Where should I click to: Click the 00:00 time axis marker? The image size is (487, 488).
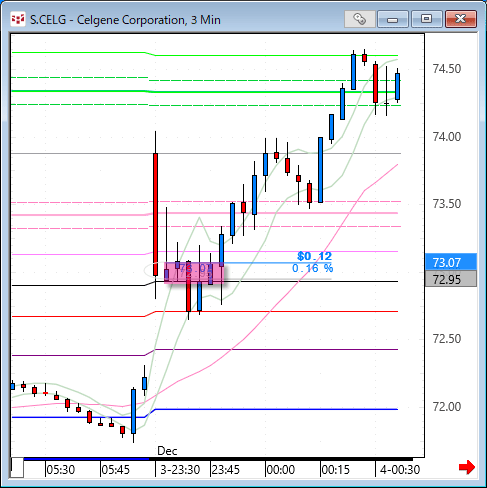pyautogui.click(x=281, y=470)
